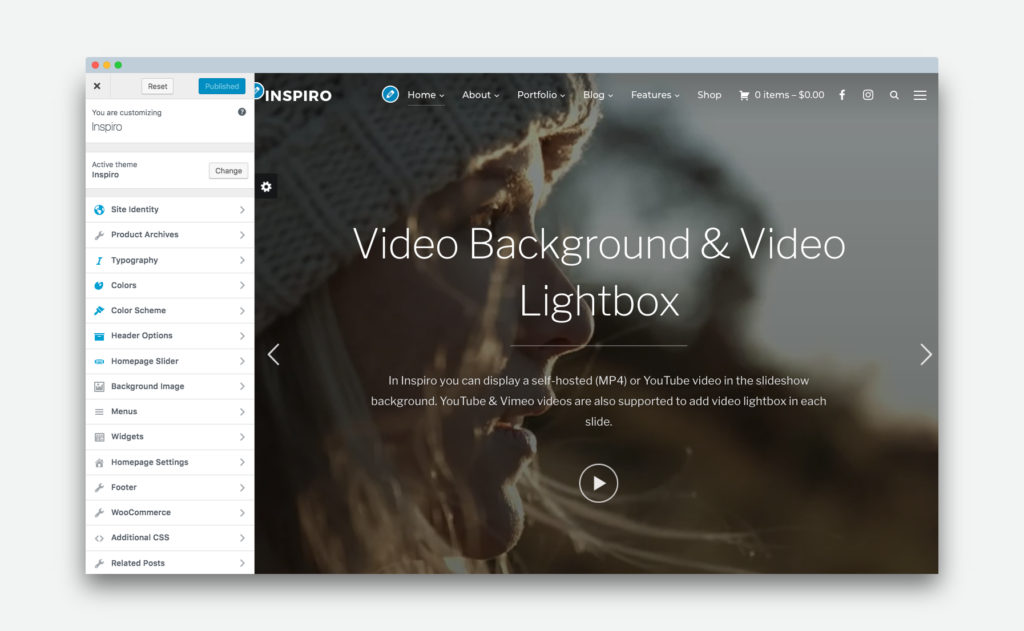Click the Typography italic icon
The width and height of the screenshot is (1024, 631).
(x=99, y=261)
